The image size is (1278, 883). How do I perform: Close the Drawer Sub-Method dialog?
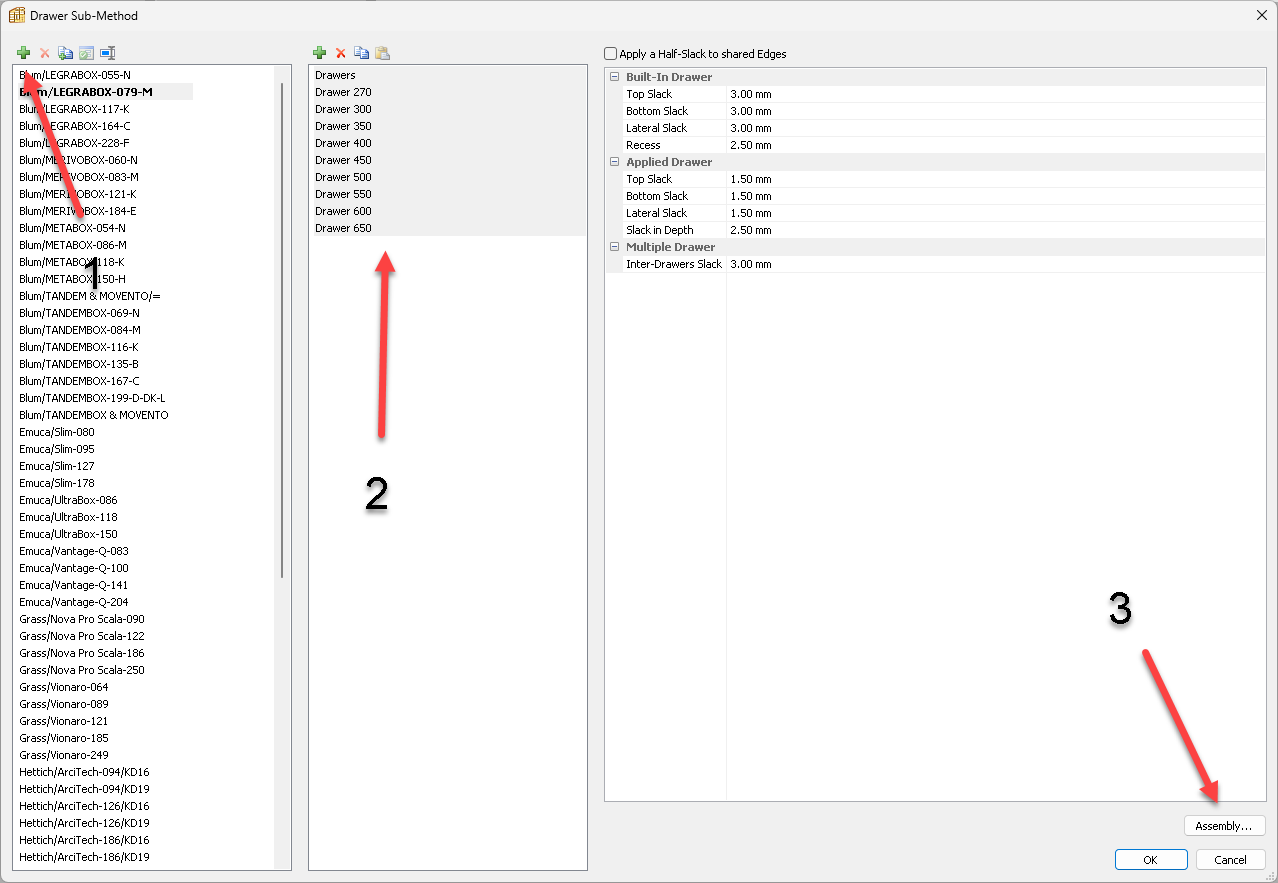point(1260,15)
